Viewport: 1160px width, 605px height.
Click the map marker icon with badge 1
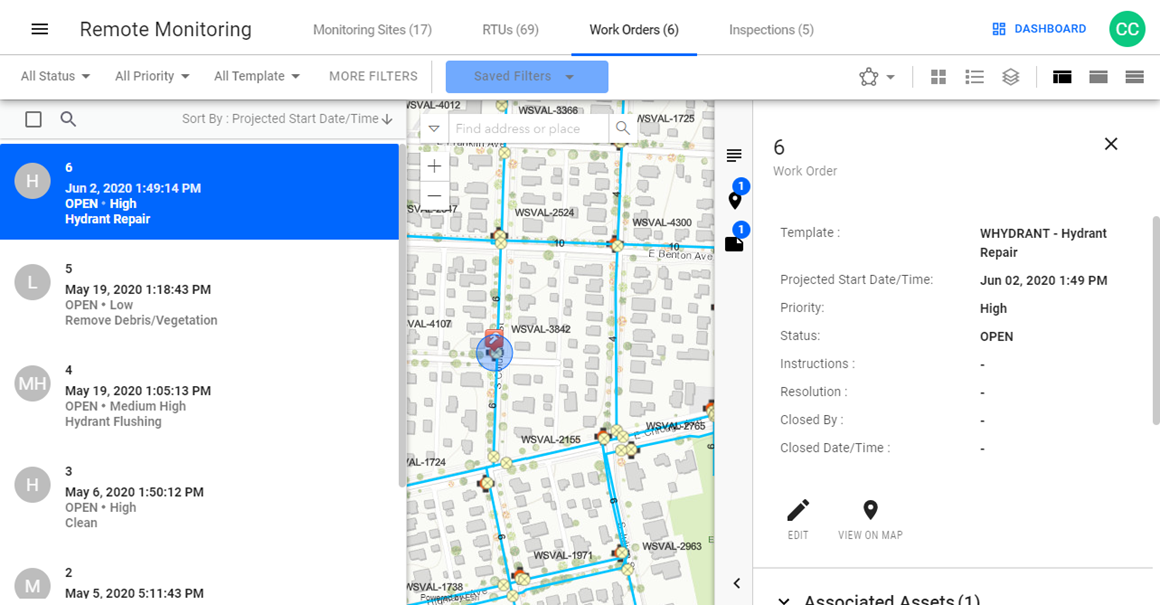coord(735,200)
